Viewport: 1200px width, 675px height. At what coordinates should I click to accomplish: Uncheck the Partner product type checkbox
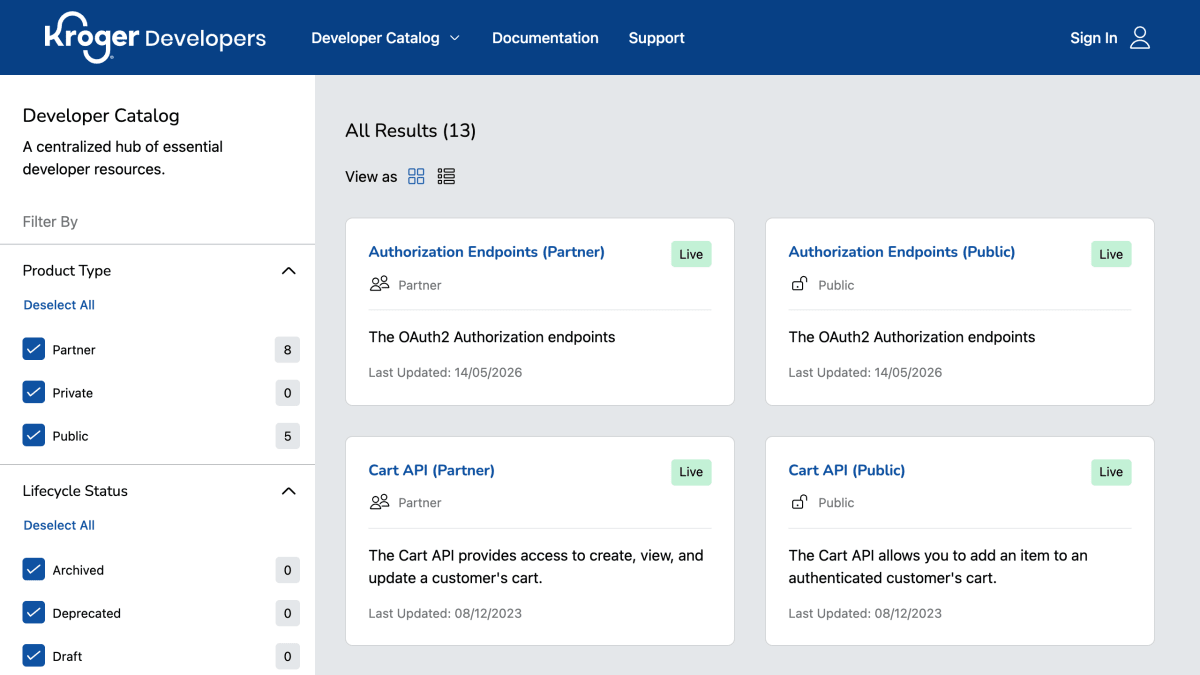pos(34,349)
